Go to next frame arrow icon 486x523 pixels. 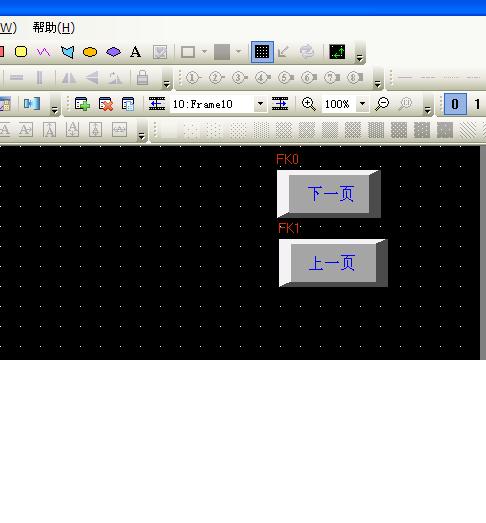[280, 104]
